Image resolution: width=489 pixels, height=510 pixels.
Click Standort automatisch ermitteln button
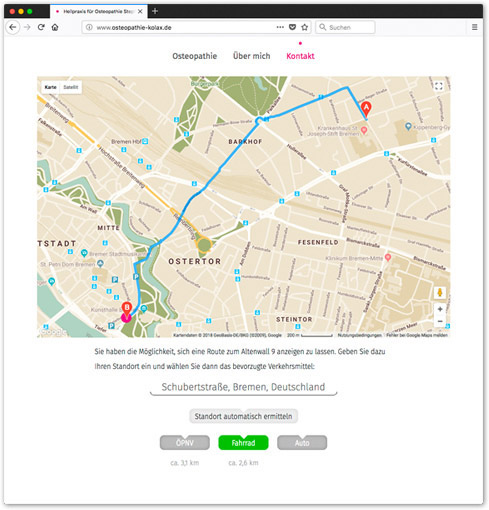coord(243,416)
